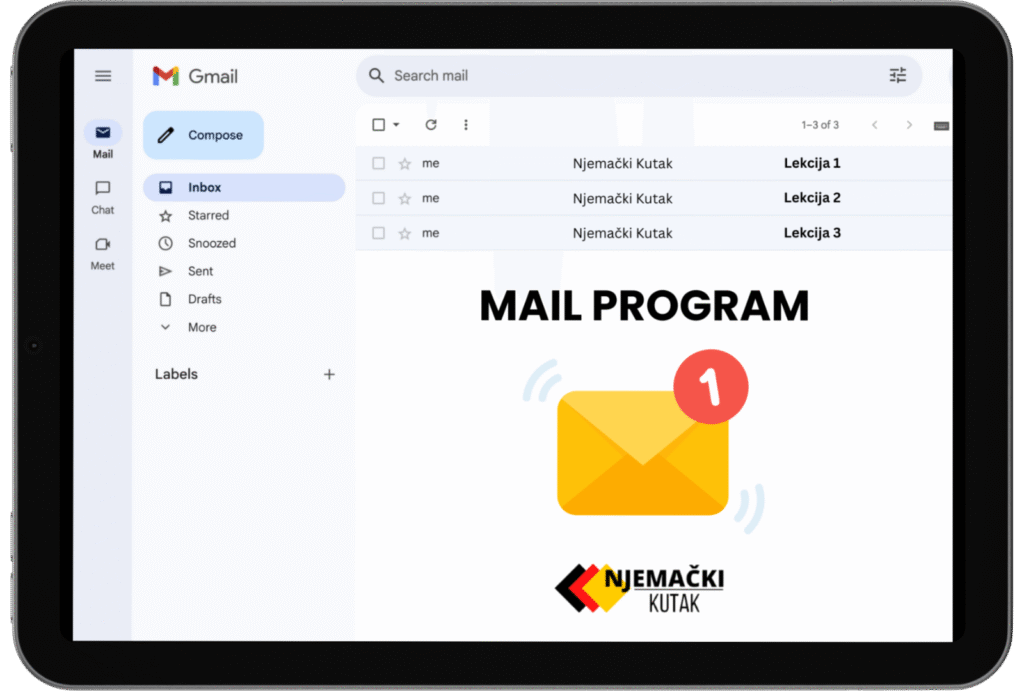Star the Lekcija 1 email
The width and height of the screenshot is (1024, 691).
405,164
